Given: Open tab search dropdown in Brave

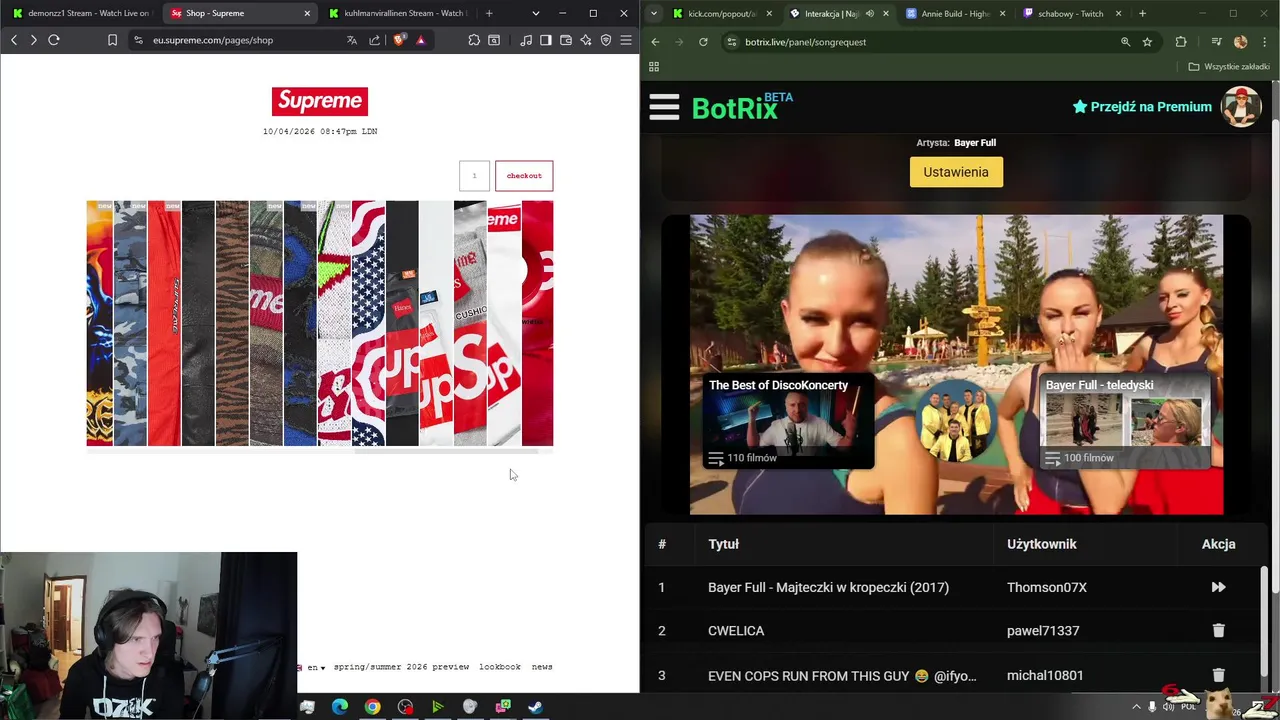Looking at the screenshot, I should coord(536,13).
